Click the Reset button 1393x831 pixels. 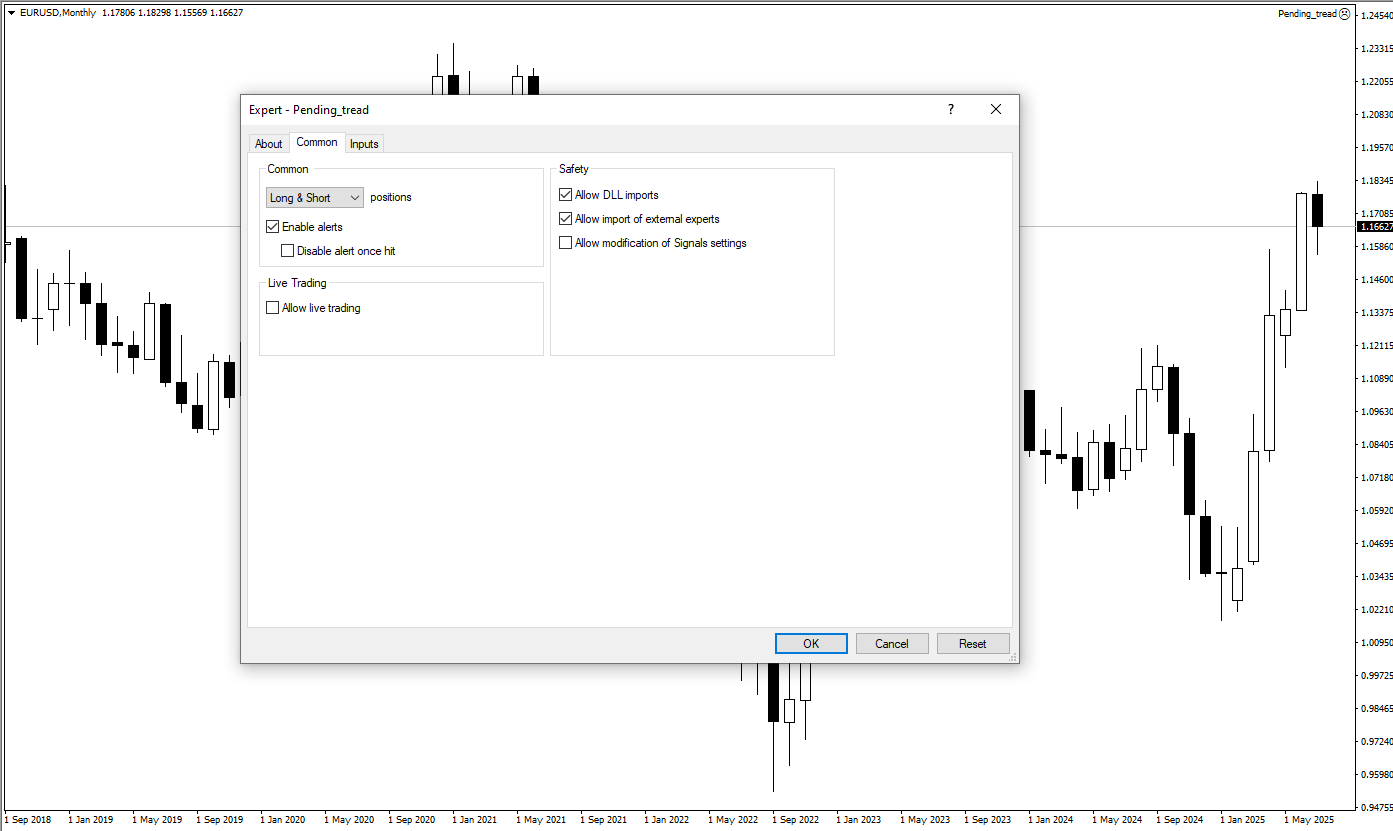[x=973, y=644]
